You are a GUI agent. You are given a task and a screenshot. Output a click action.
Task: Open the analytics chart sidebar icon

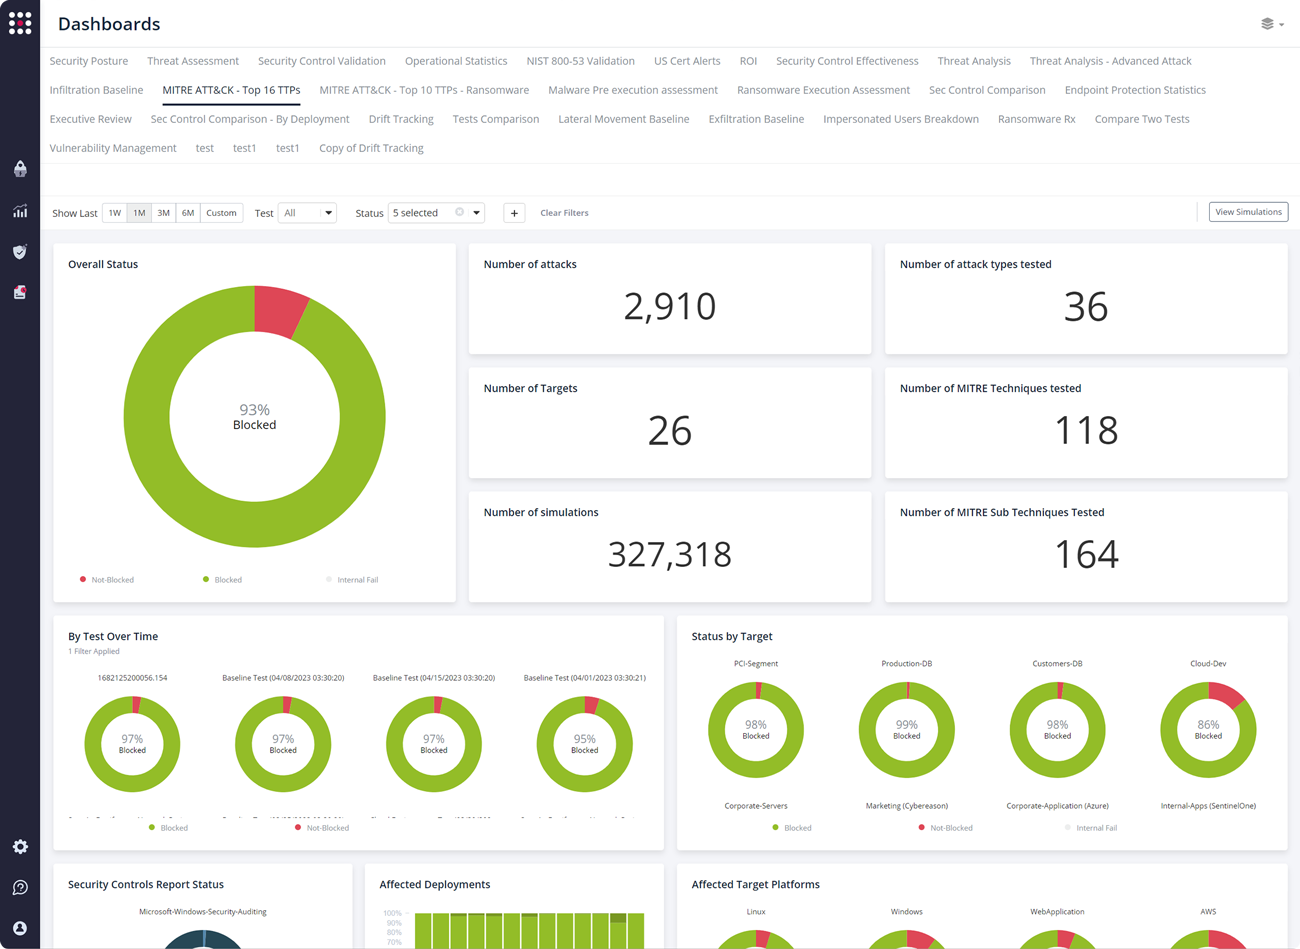(x=20, y=211)
